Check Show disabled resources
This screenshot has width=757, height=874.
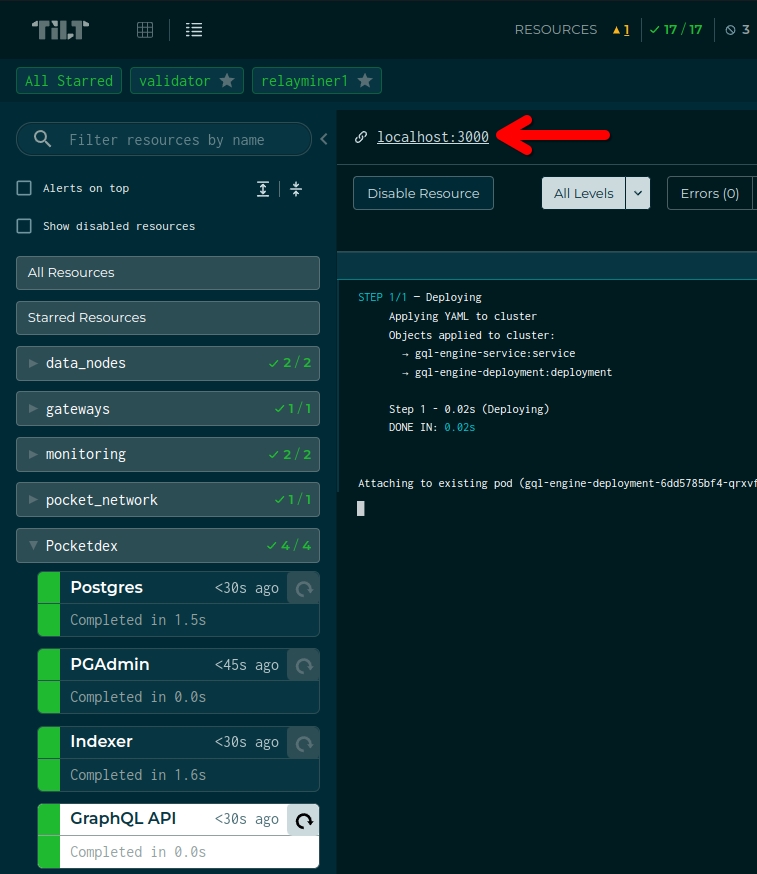click(24, 226)
